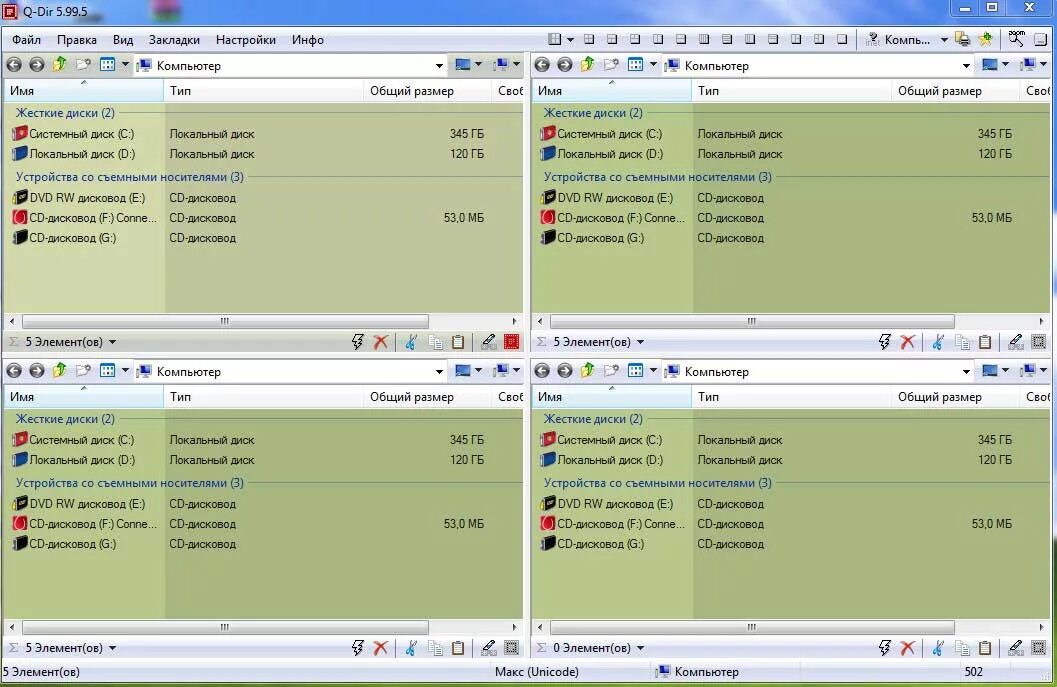1057x687 pixels.
Task: Click the lightning refresh icon in top-right pane
Action: point(883,341)
